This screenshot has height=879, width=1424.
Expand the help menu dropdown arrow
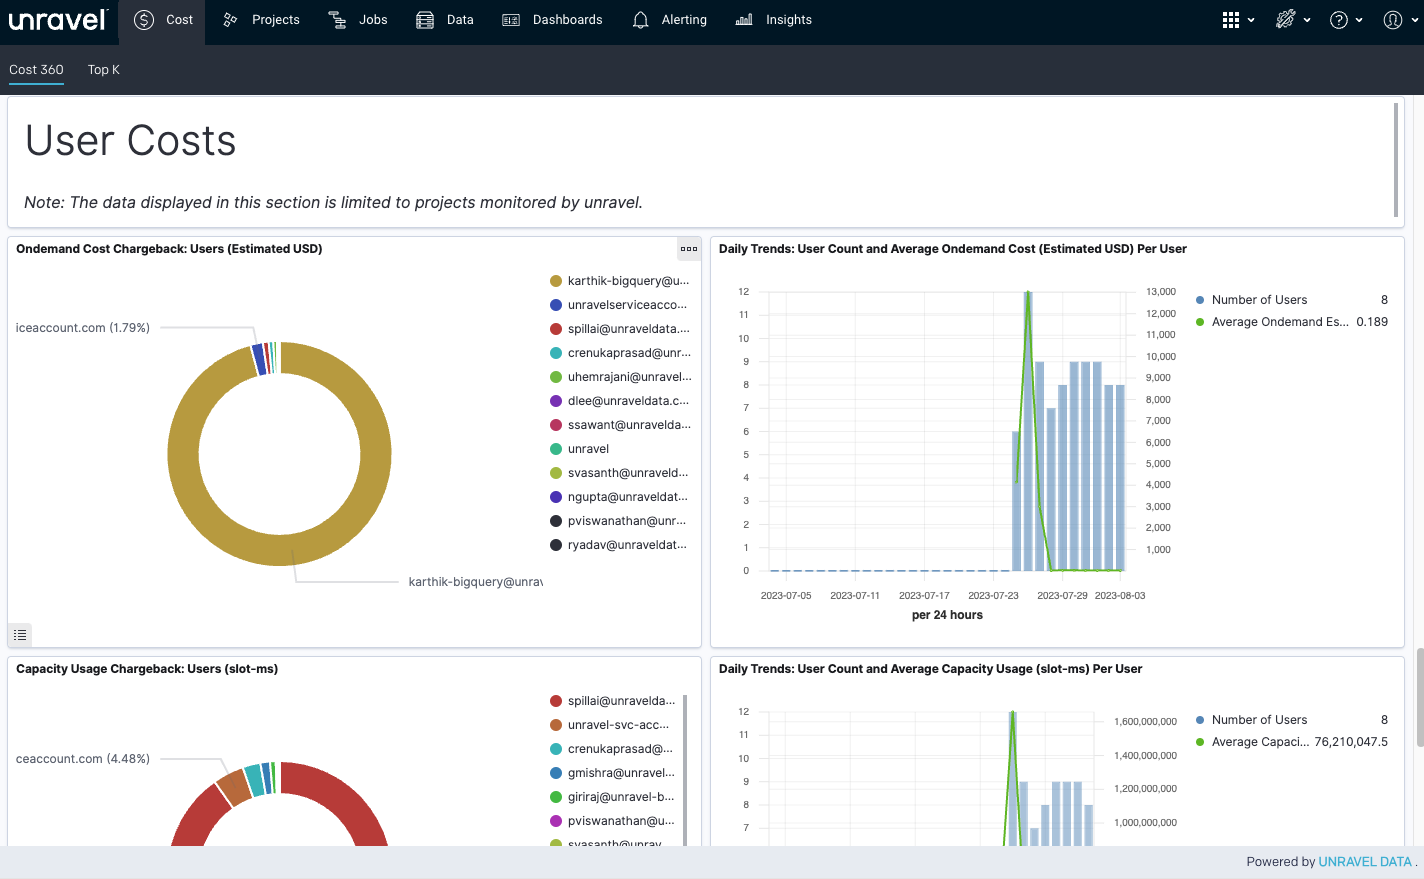coord(1359,20)
